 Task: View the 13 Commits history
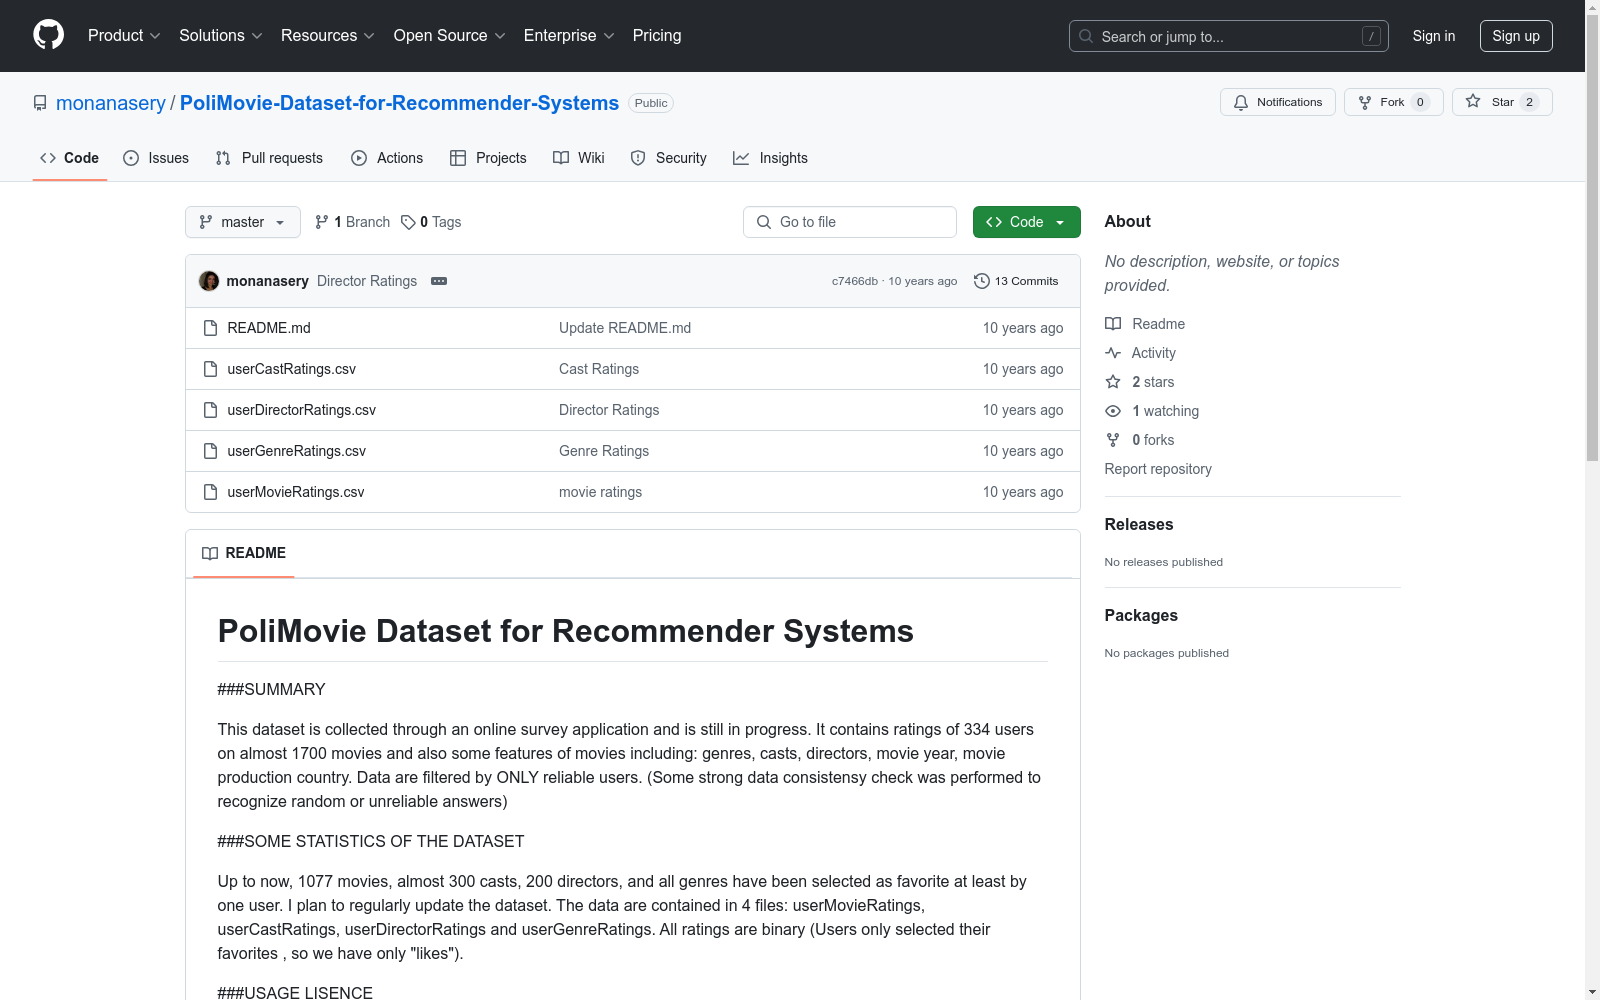point(1016,281)
